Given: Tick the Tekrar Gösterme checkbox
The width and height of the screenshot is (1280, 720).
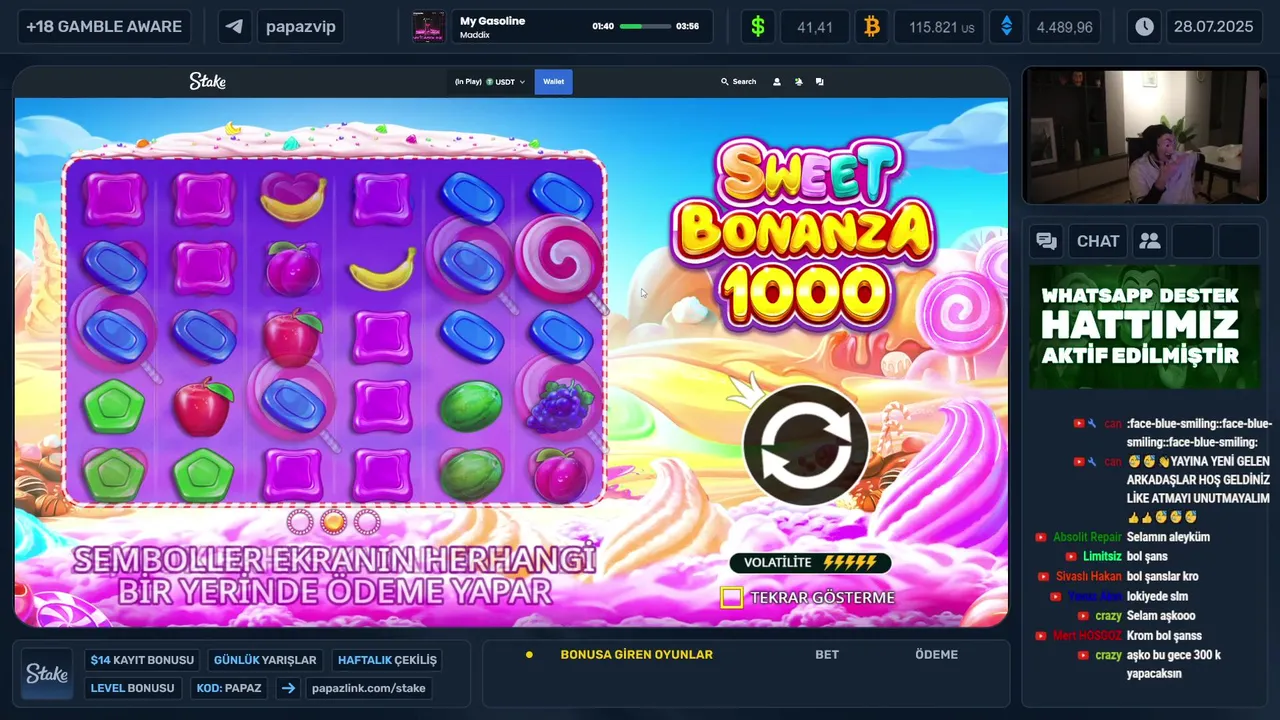Looking at the screenshot, I should click(732, 597).
